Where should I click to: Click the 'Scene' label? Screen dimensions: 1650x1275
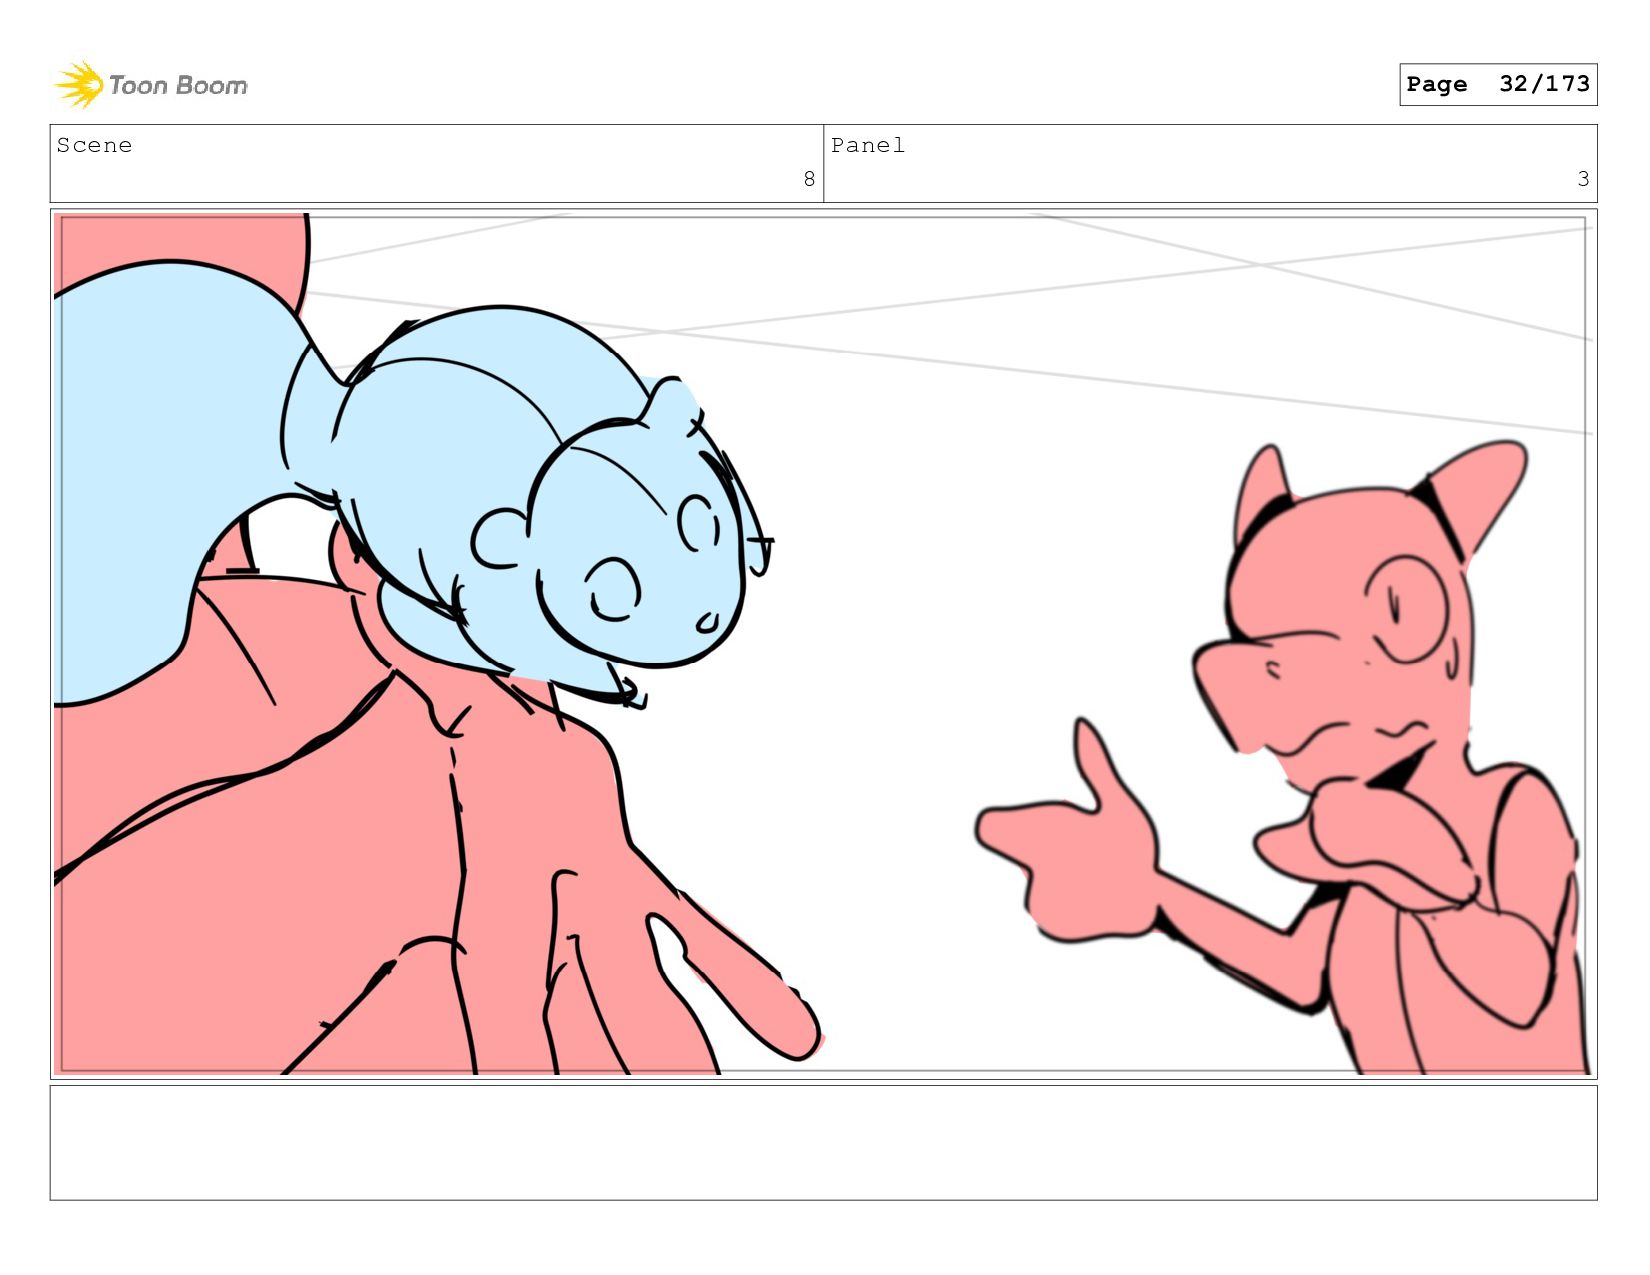click(94, 146)
